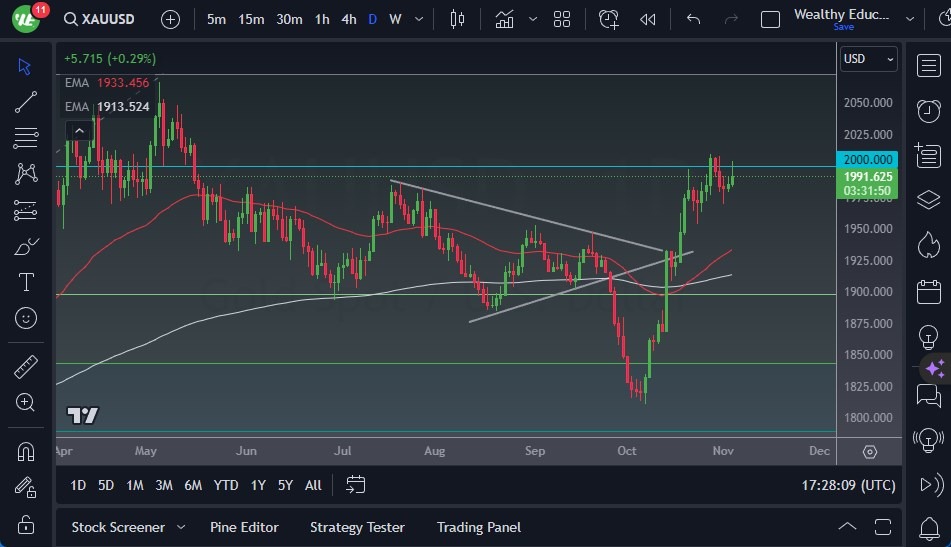Collapse the EMA indicator legend
Viewport: 951px width, 547px height.
tap(78, 130)
